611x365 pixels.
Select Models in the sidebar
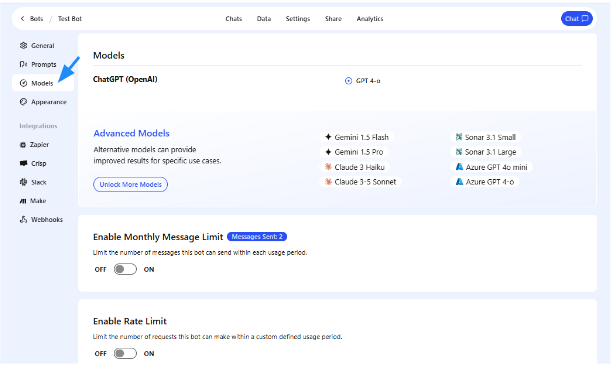pyautogui.click(x=43, y=83)
